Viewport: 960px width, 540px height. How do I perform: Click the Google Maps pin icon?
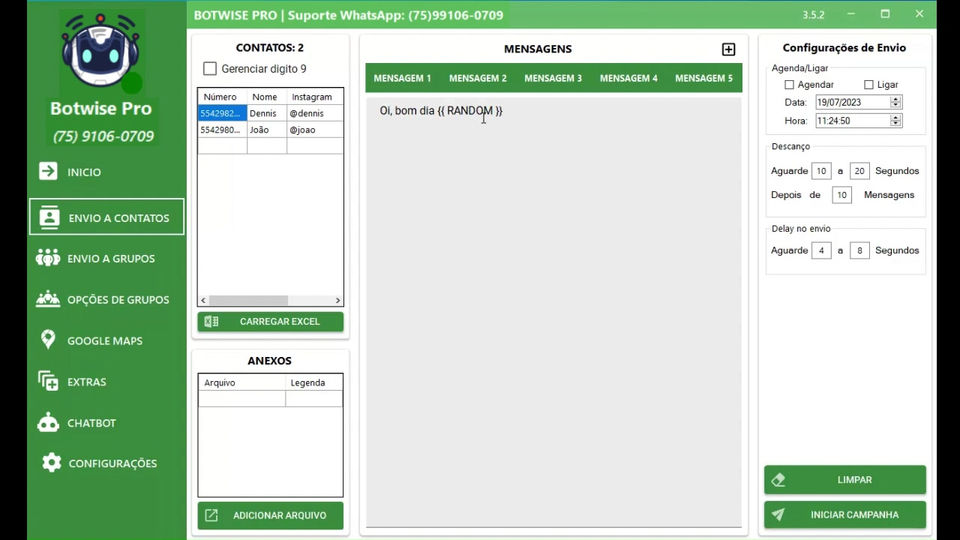48,340
